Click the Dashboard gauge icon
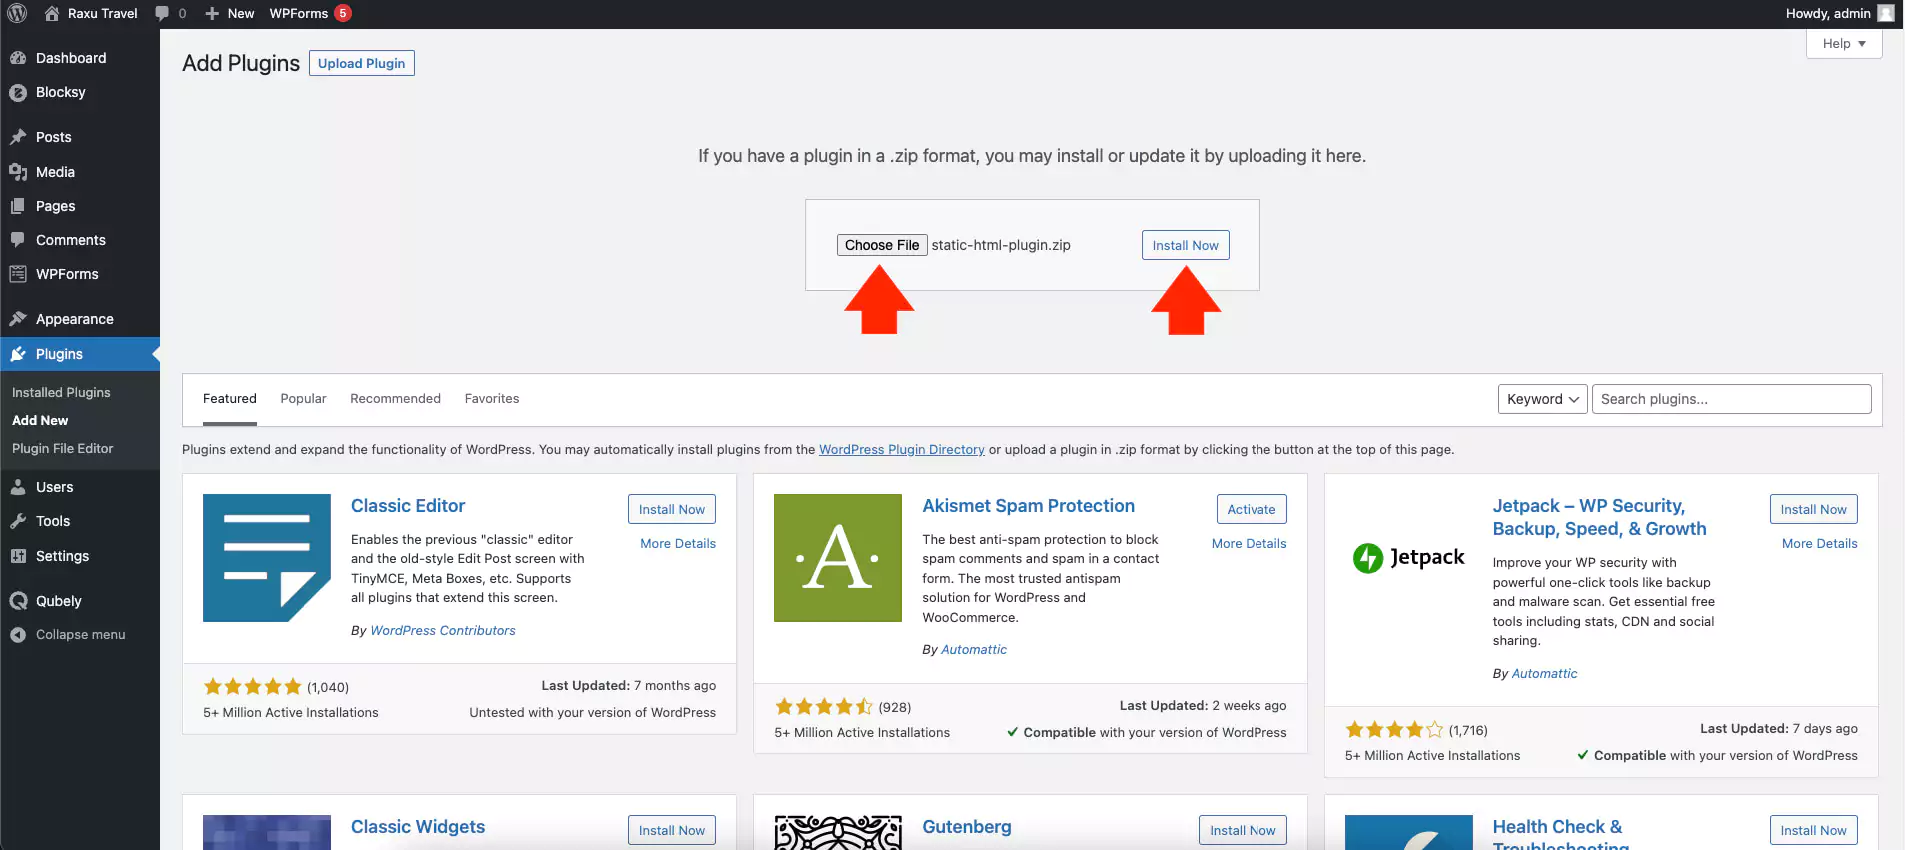 (18, 58)
